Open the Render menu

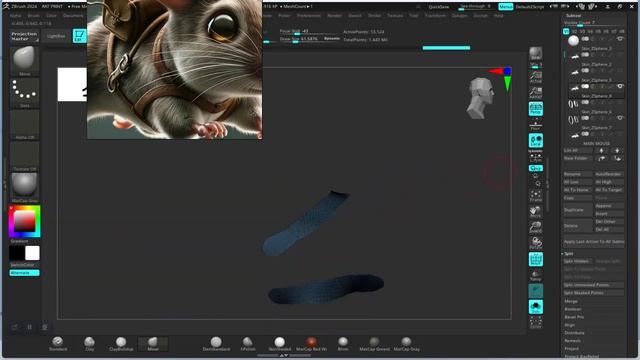(334, 16)
